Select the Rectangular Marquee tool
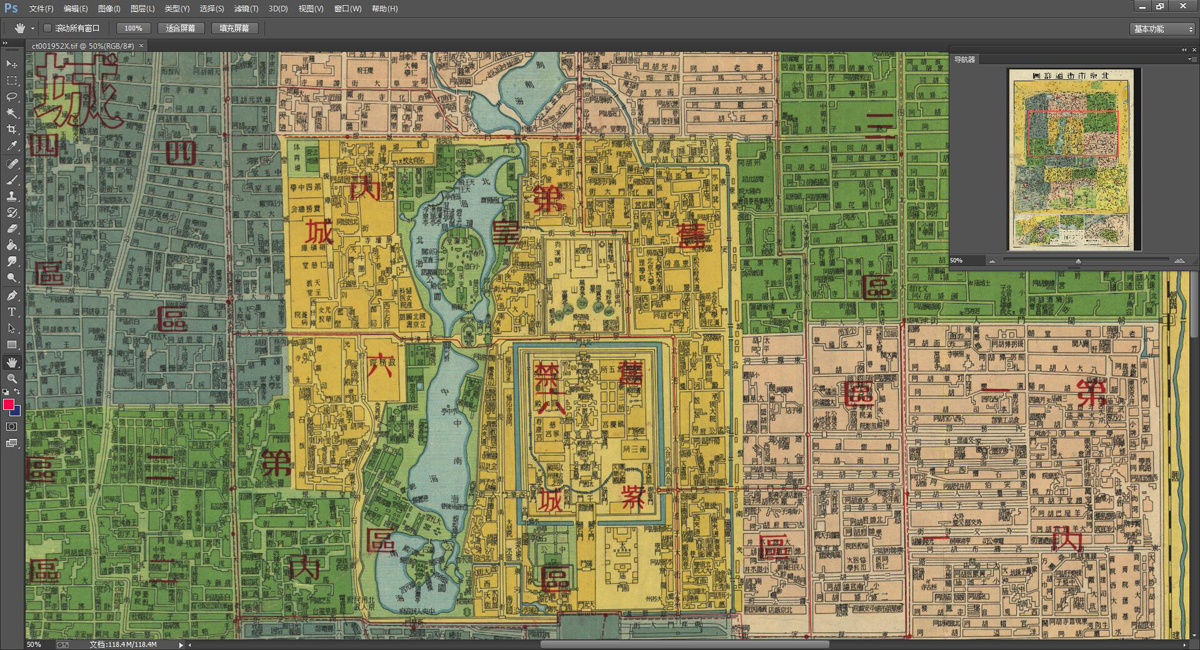 click(12, 80)
